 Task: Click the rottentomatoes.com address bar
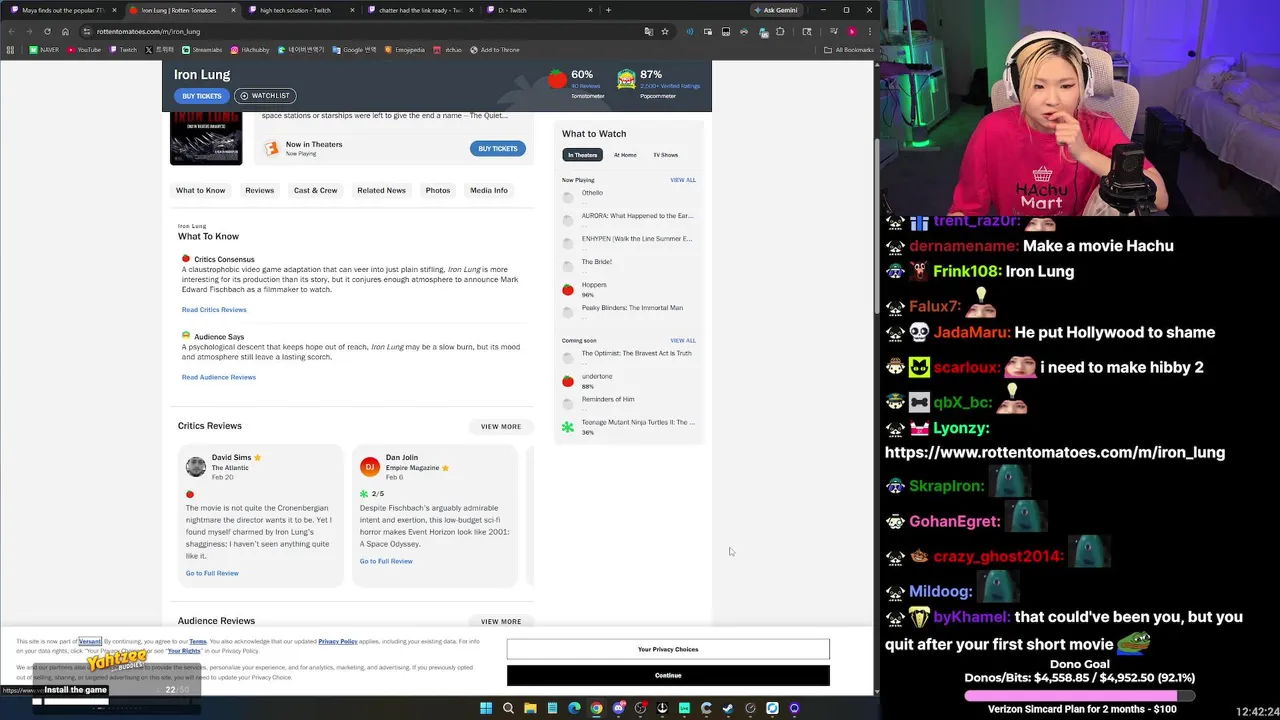point(360,31)
